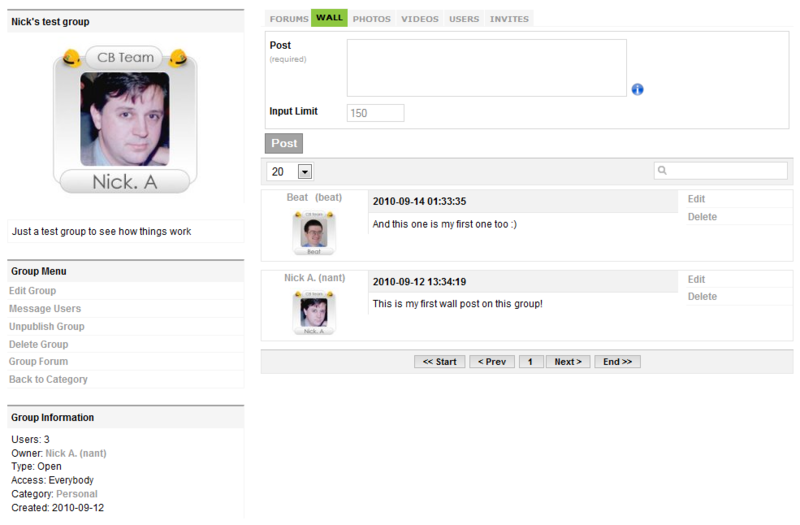Viewport: 800px width, 525px height.
Task: Go to the Users tab
Action: pos(464,19)
